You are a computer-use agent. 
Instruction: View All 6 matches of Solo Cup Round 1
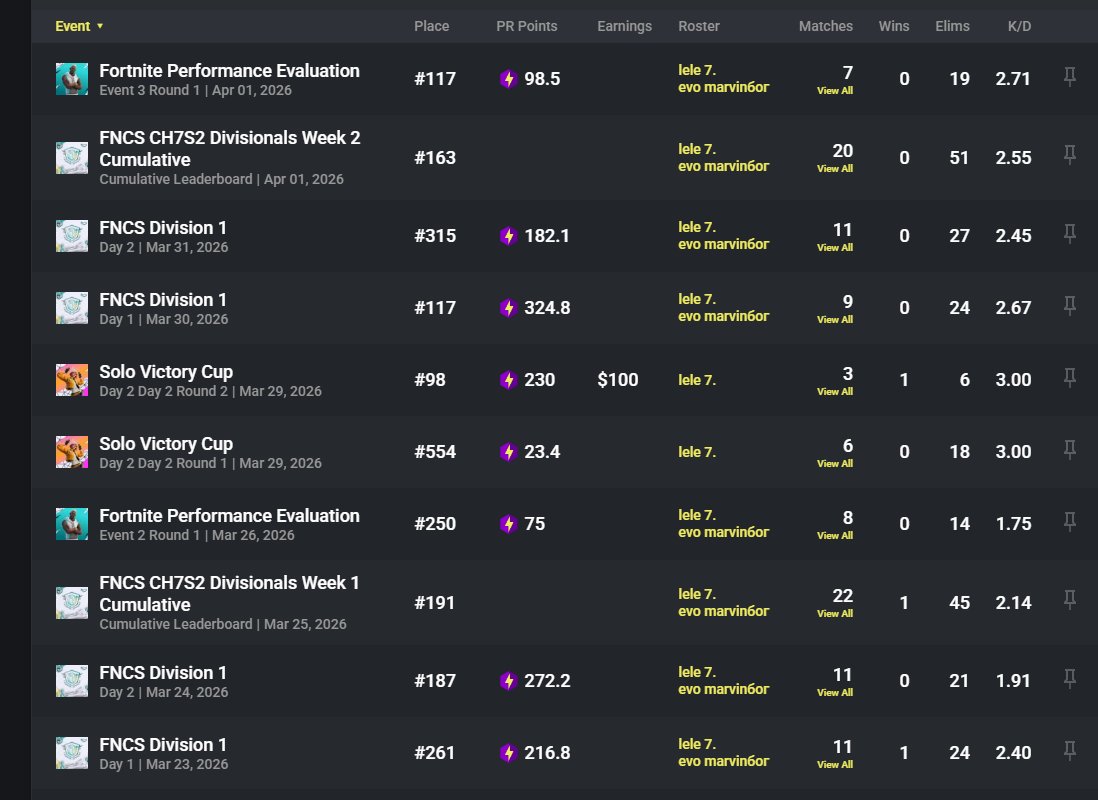coord(835,463)
